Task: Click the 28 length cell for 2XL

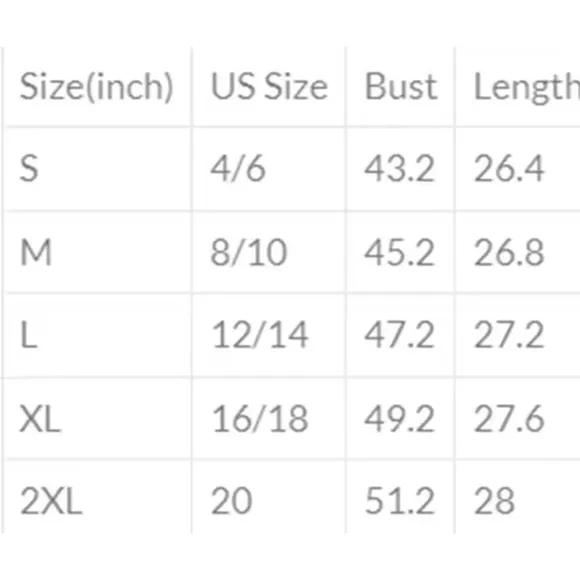Action: tap(495, 501)
